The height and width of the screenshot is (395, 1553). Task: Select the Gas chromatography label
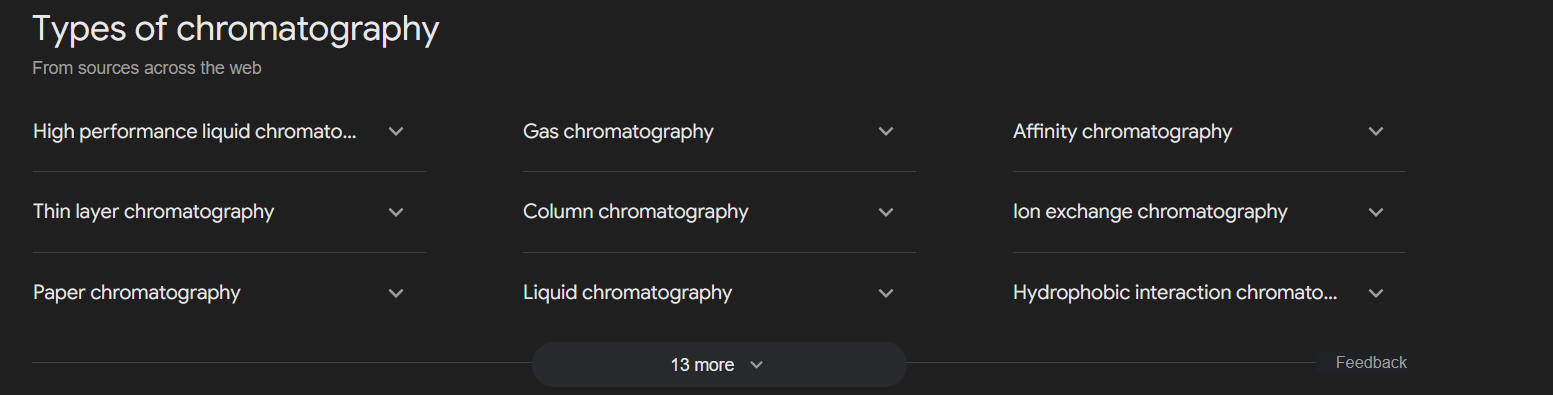(x=618, y=131)
